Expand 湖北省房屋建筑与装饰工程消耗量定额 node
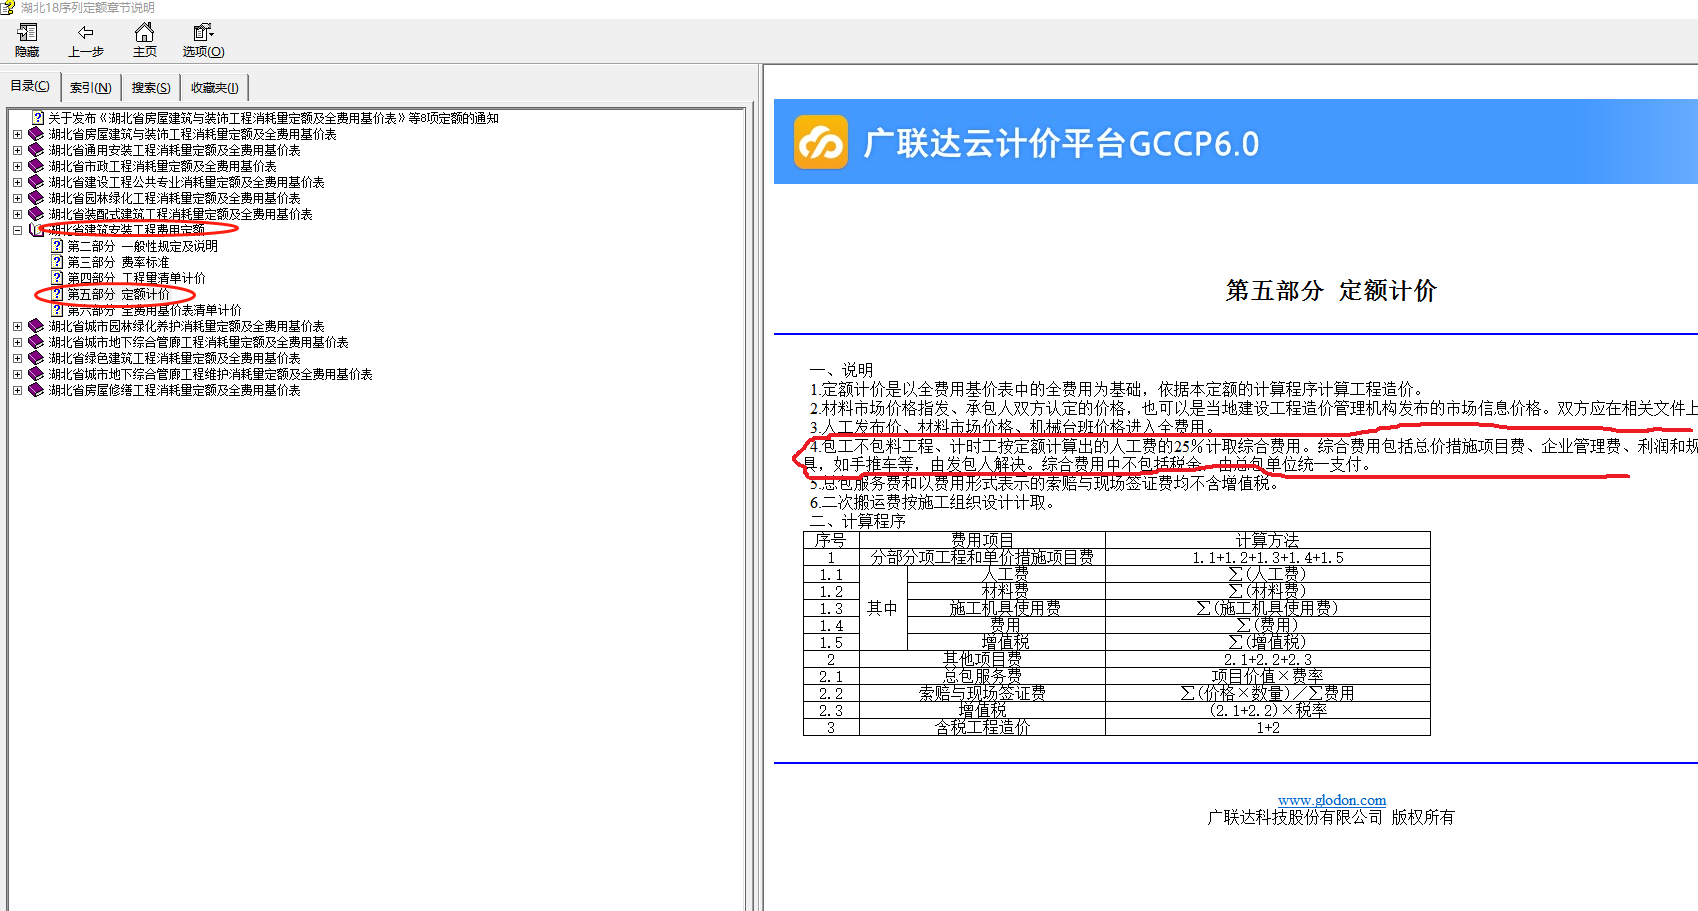1698x911 pixels. tap(17, 134)
